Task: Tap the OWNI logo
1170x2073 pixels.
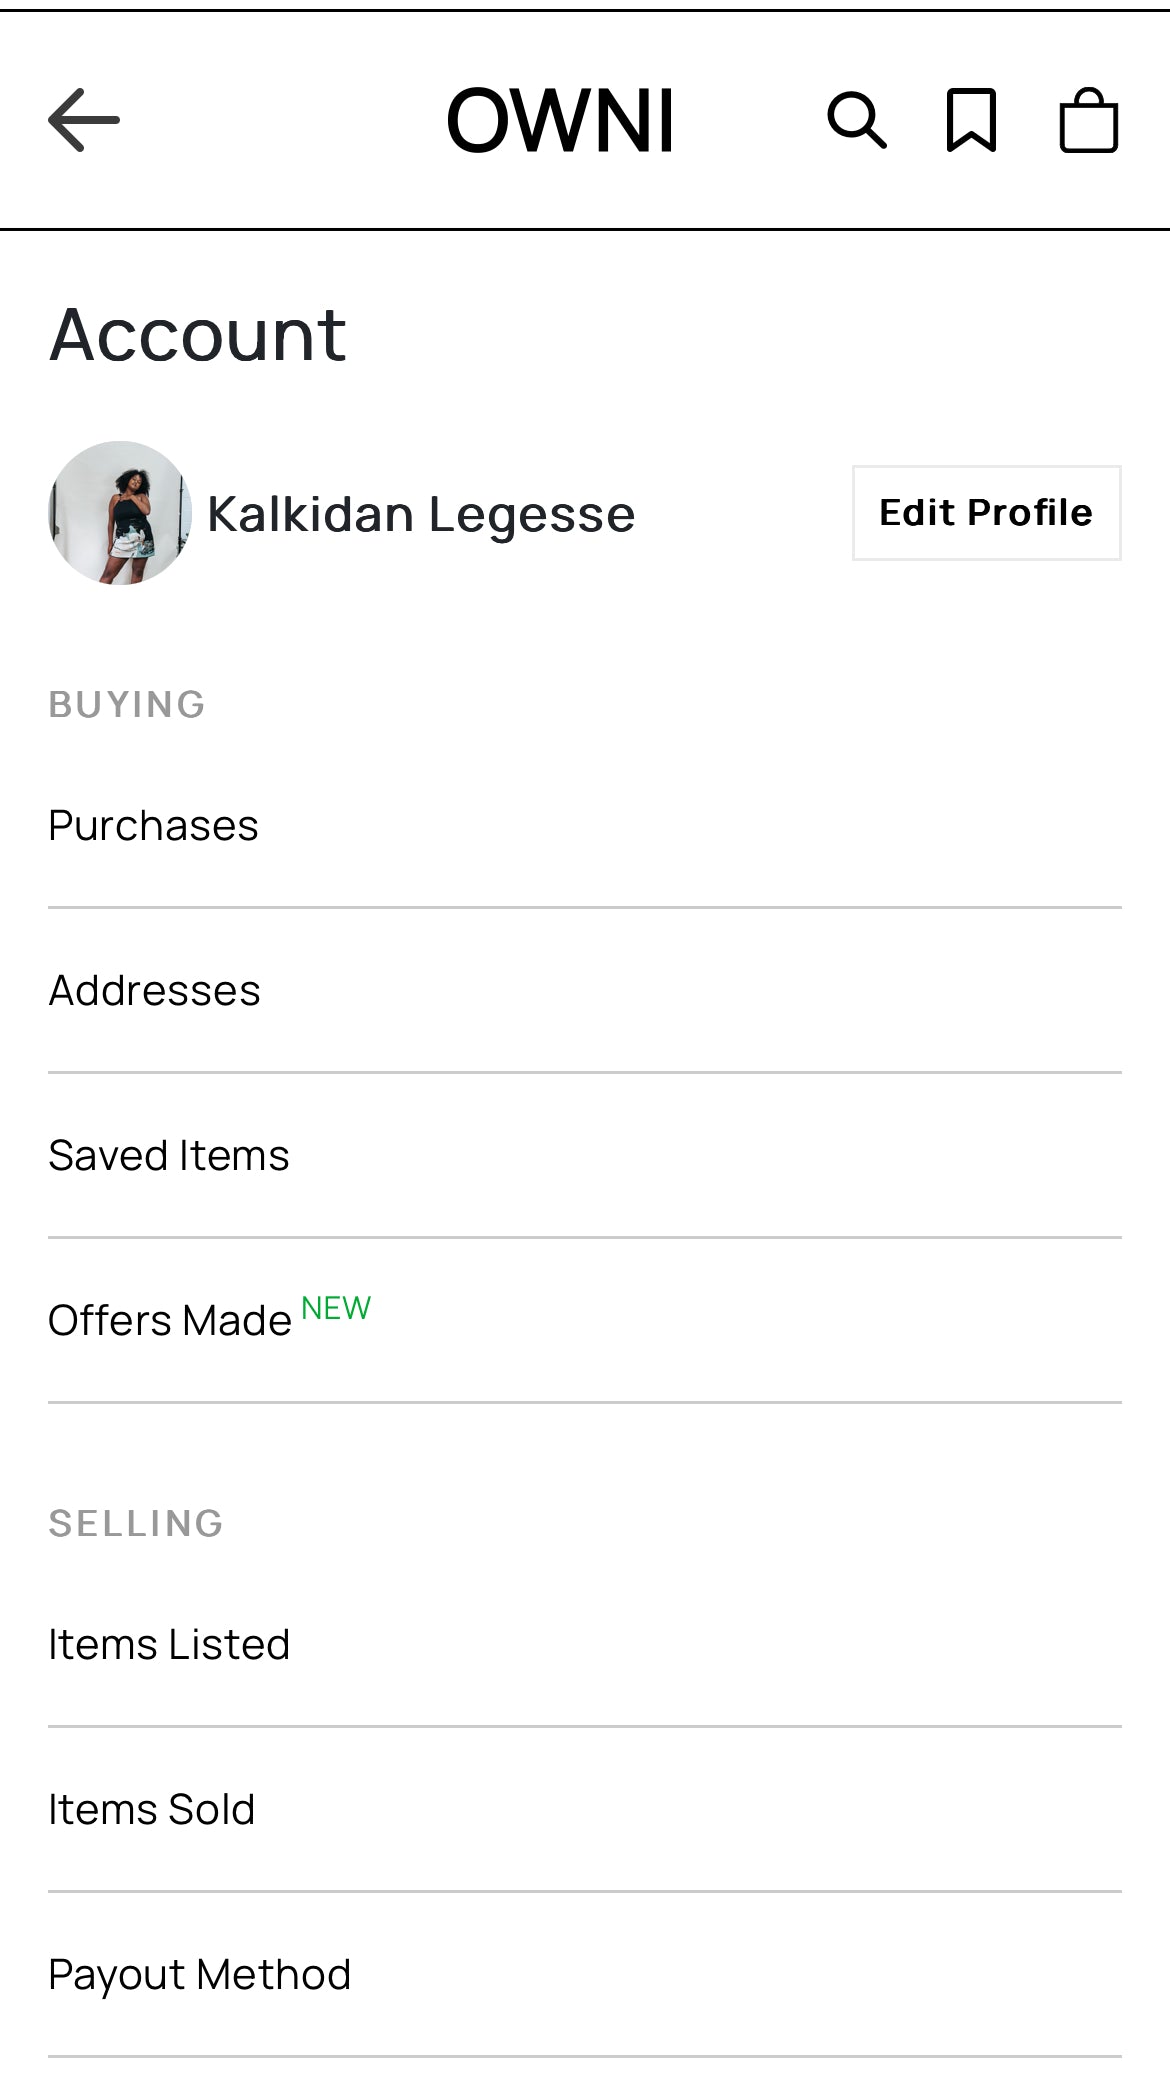Action: pos(560,121)
